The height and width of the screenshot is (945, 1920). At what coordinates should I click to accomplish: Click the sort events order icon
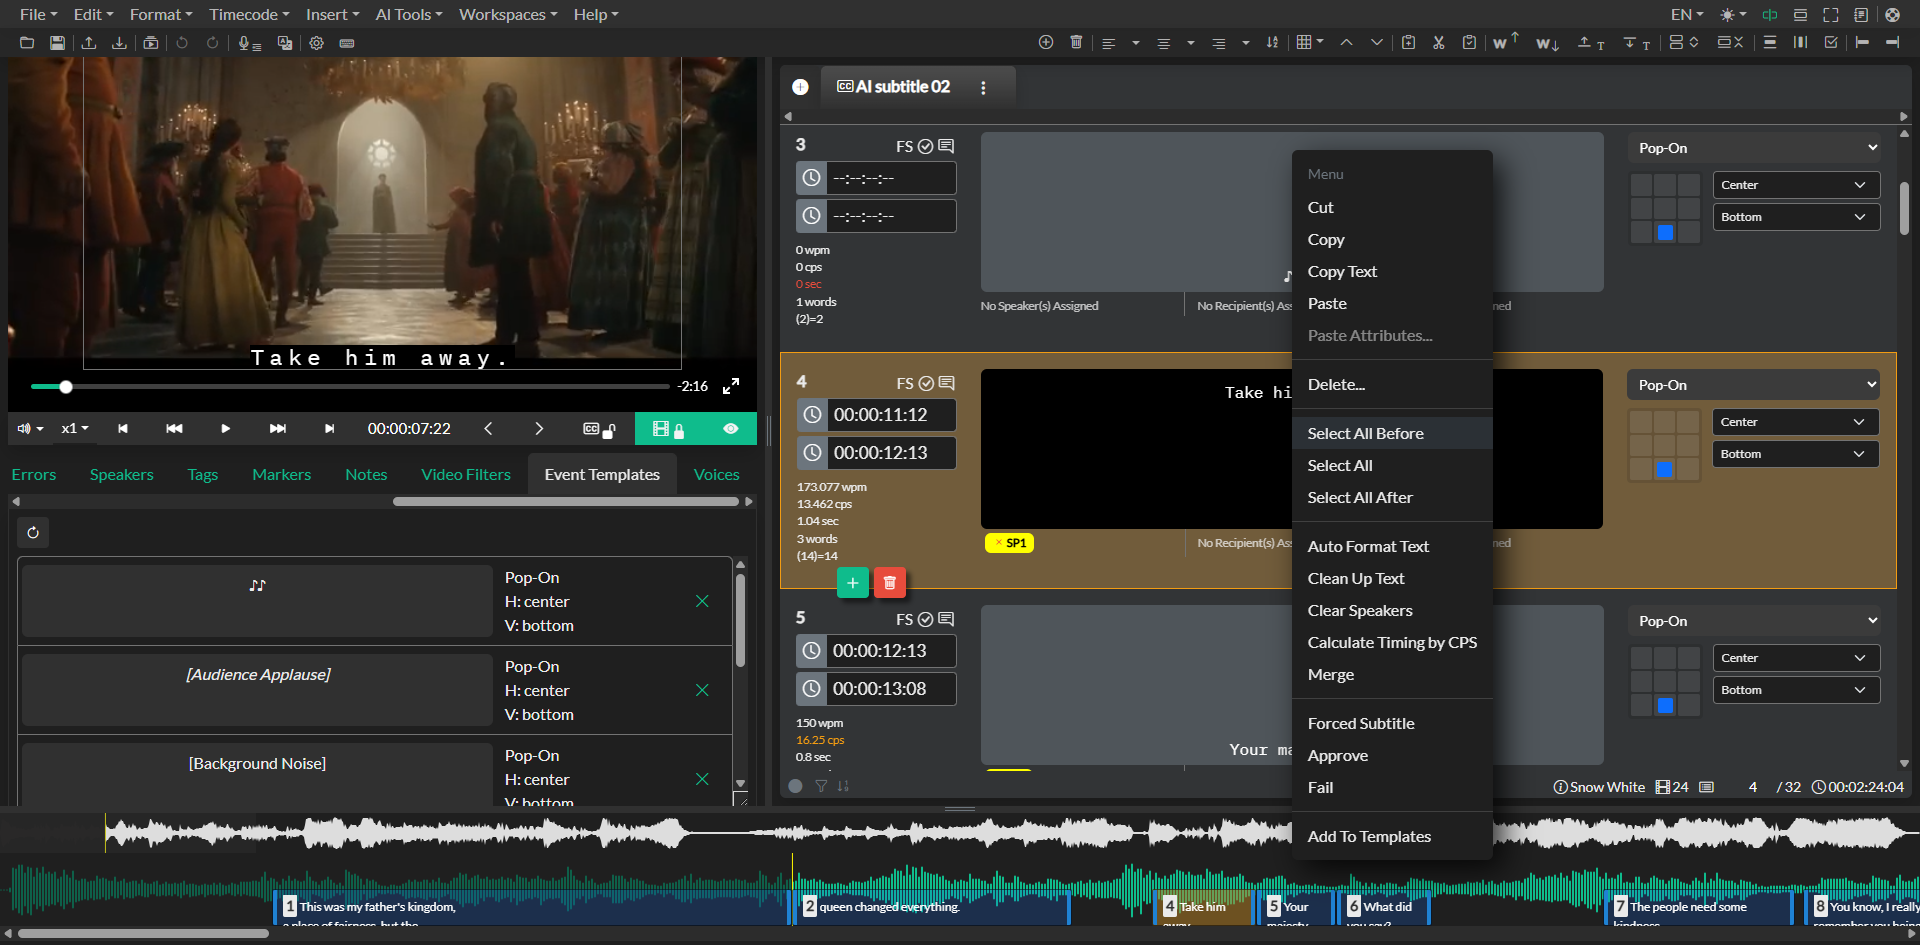pyautogui.click(x=1272, y=42)
